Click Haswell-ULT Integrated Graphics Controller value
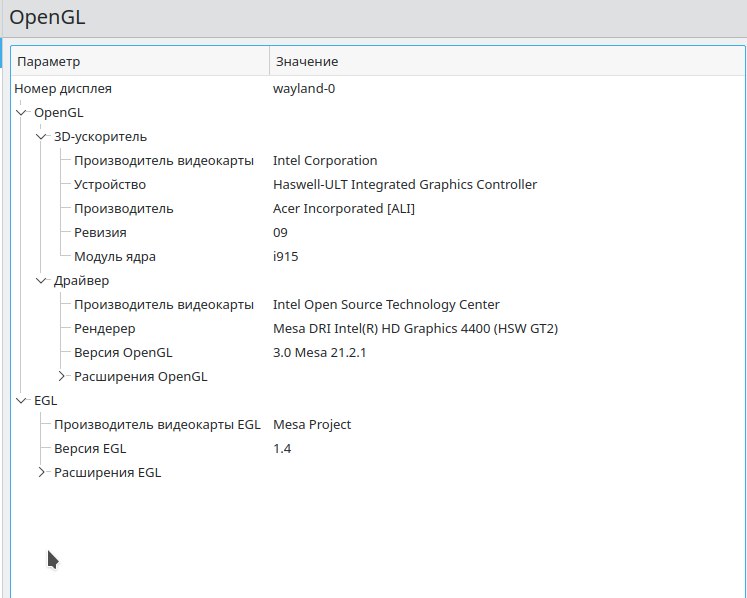The image size is (747, 598). tap(405, 185)
